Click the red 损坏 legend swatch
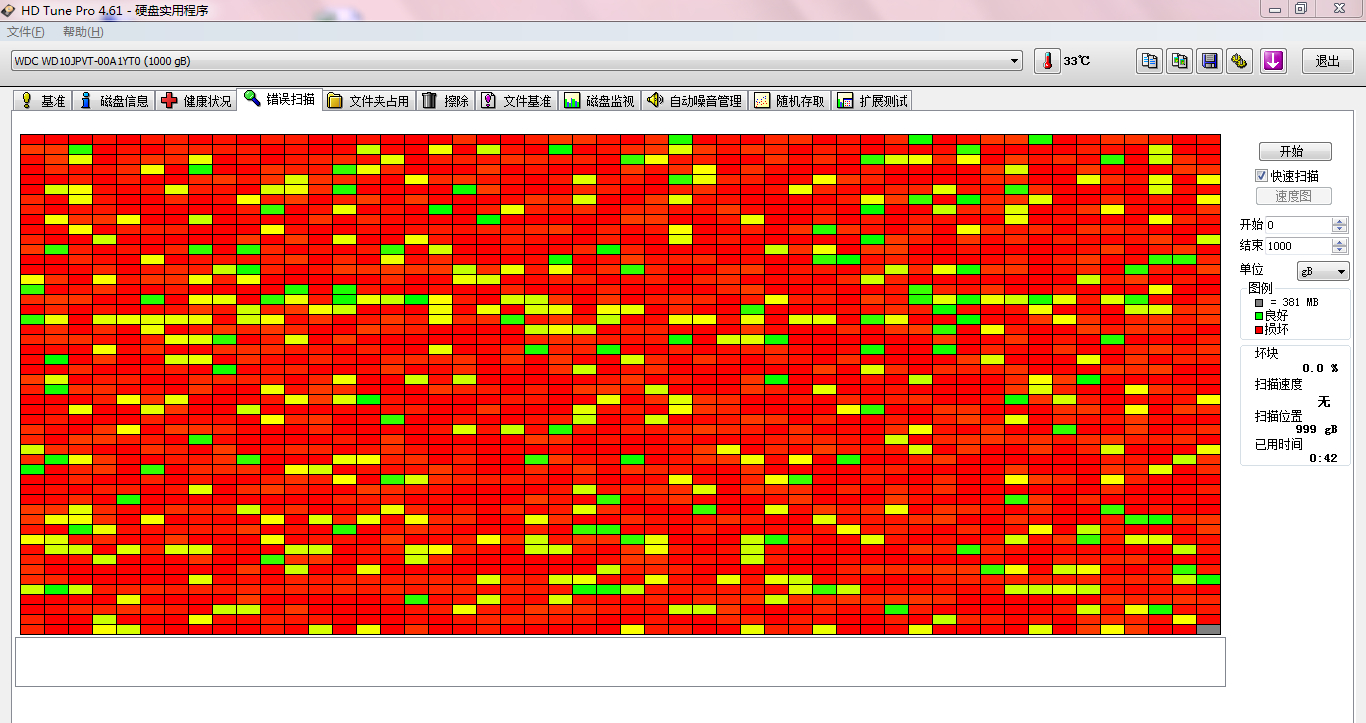Screen dimensions: 1366x723 (x=1259, y=329)
